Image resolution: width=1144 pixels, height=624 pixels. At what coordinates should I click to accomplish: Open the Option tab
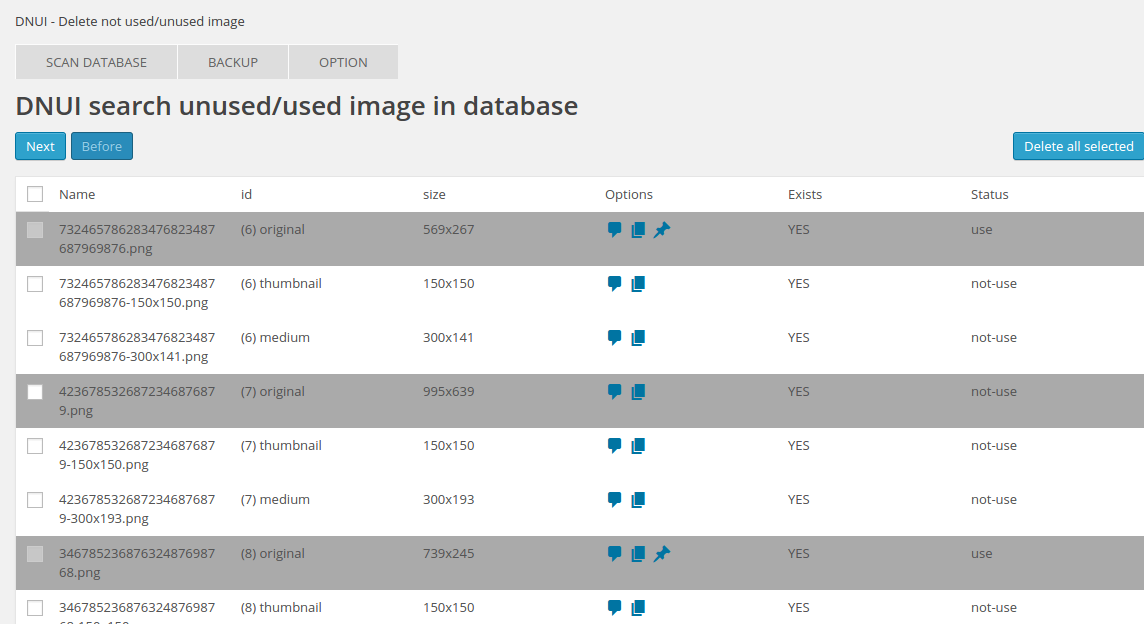pyautogui.click(x=343, y=62)
